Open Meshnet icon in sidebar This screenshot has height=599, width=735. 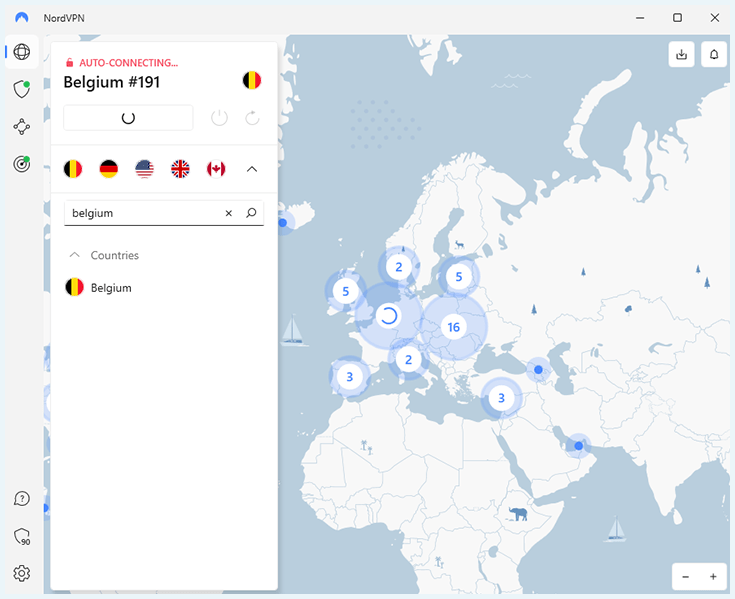(x=22, y=127)
